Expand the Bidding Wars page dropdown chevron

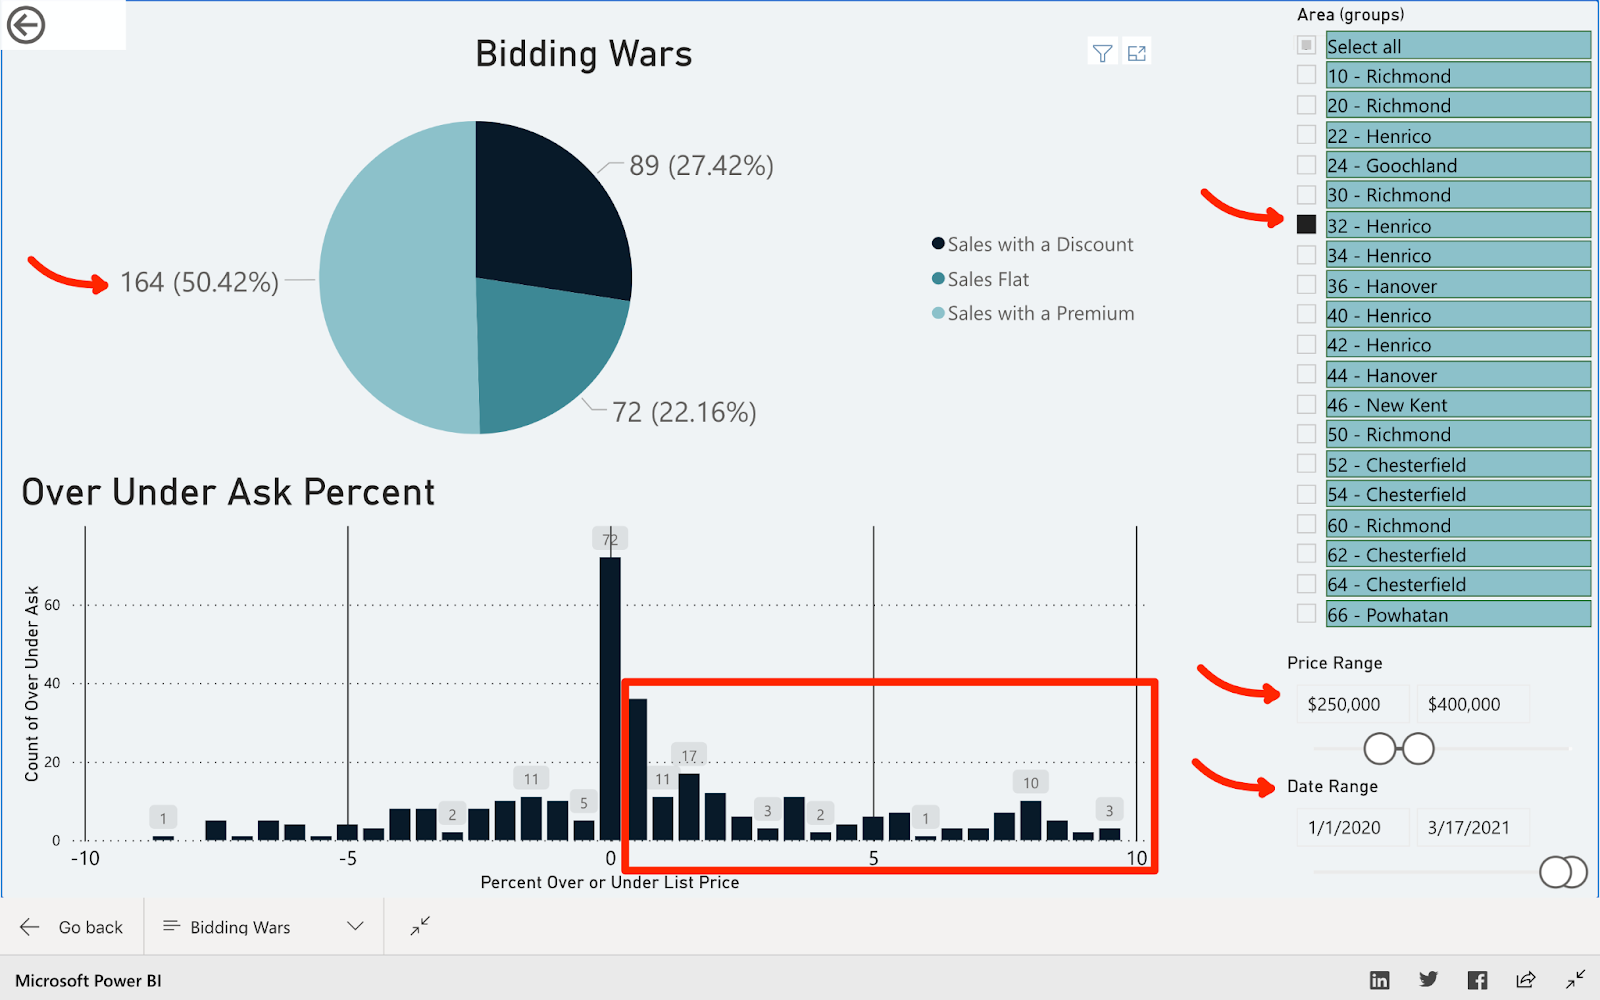pos(355,926)
